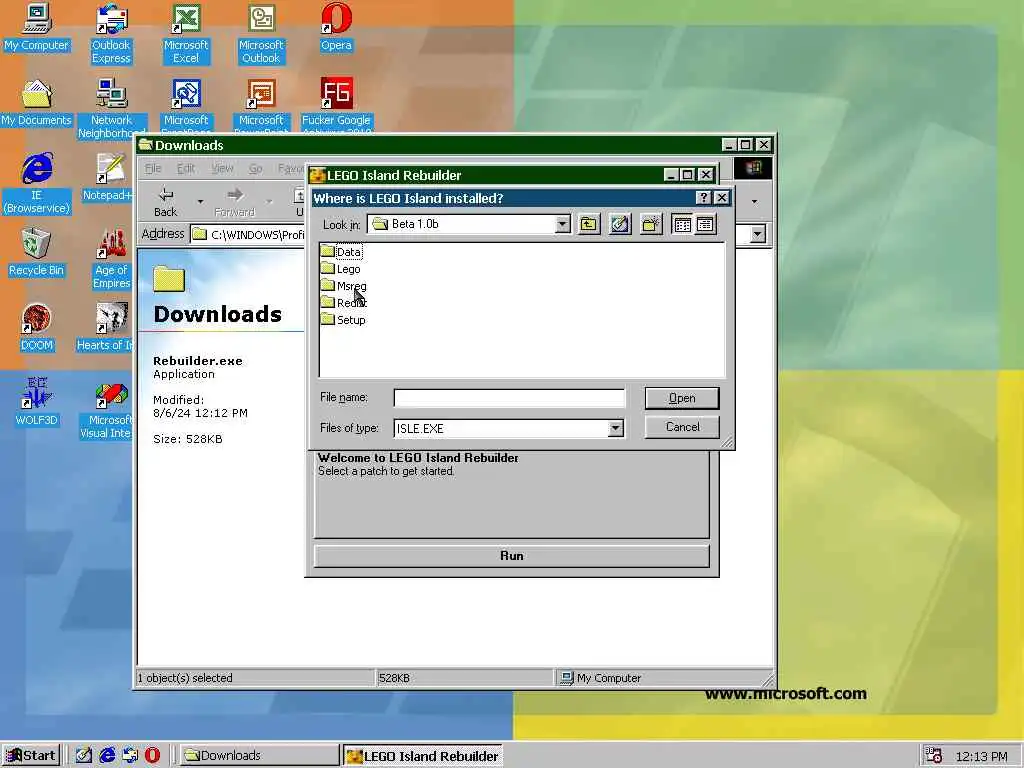Select WOLF3D desktop shortcut
The width and height of the screenshot is (1024, 768).
[x=36, y=402]
